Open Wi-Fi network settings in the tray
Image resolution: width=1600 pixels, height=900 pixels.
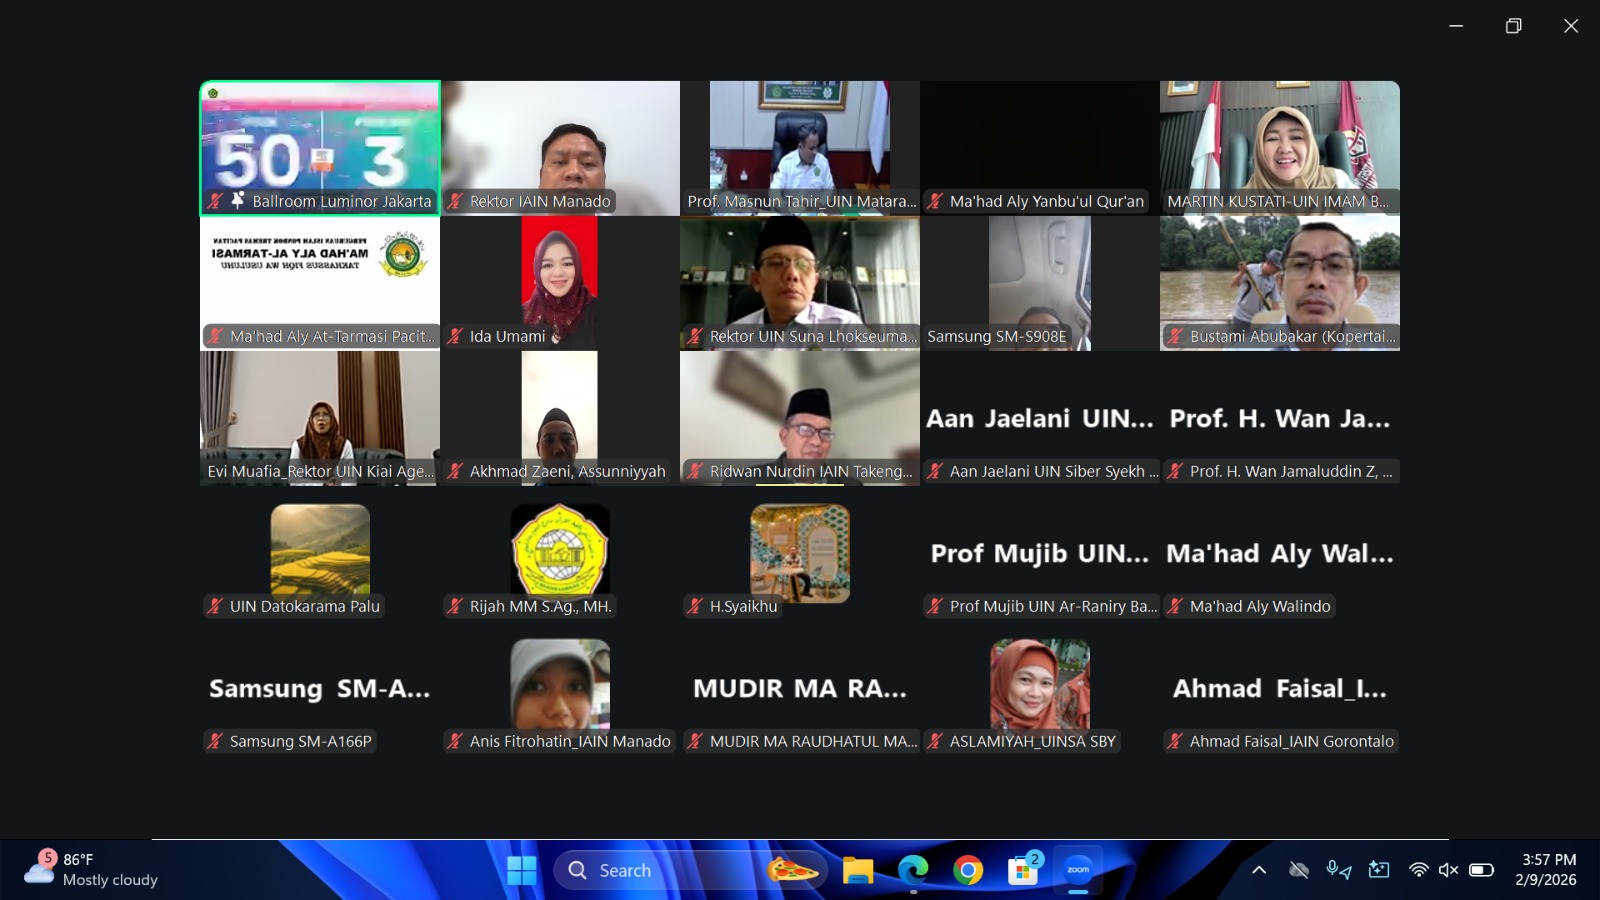pyautogui.click(x=1418, y=870)
